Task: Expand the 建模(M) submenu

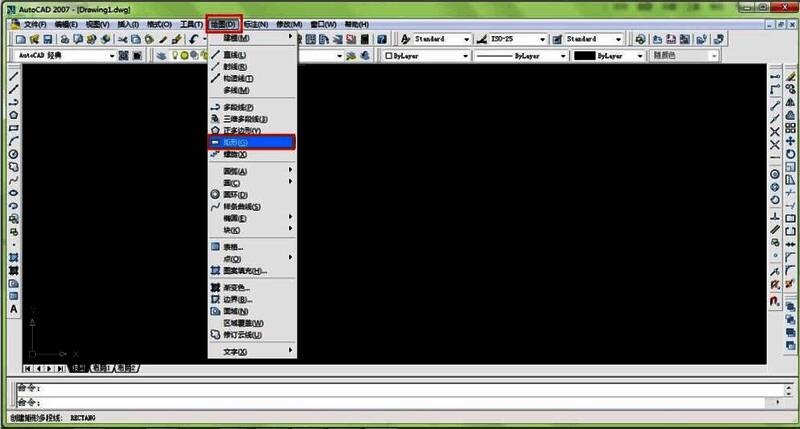Action: 250,38
